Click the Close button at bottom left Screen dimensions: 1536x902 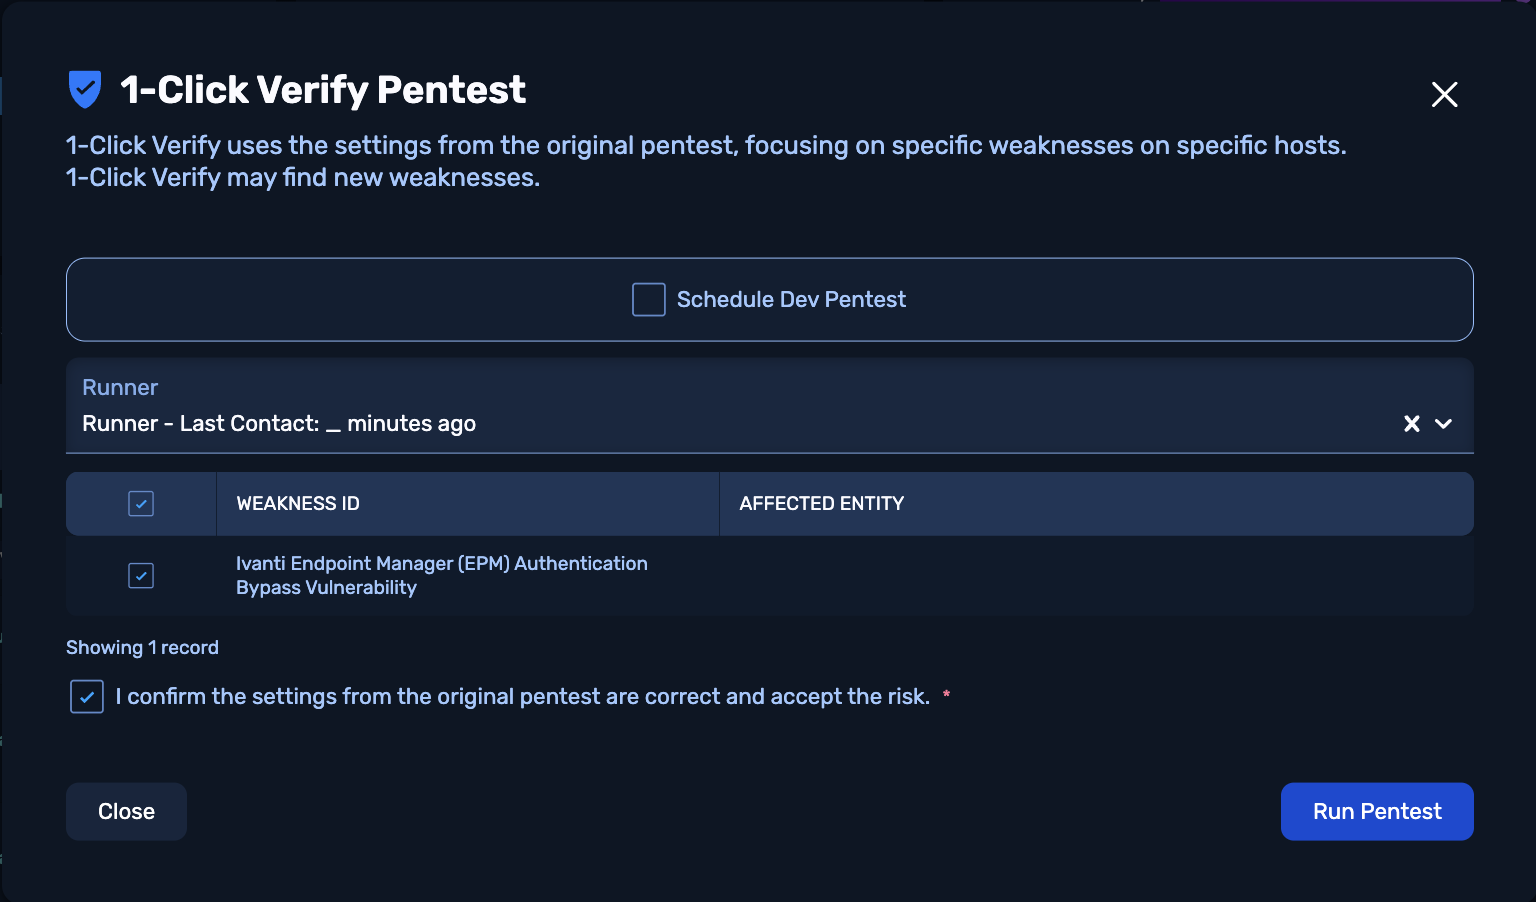click(126, 812)
